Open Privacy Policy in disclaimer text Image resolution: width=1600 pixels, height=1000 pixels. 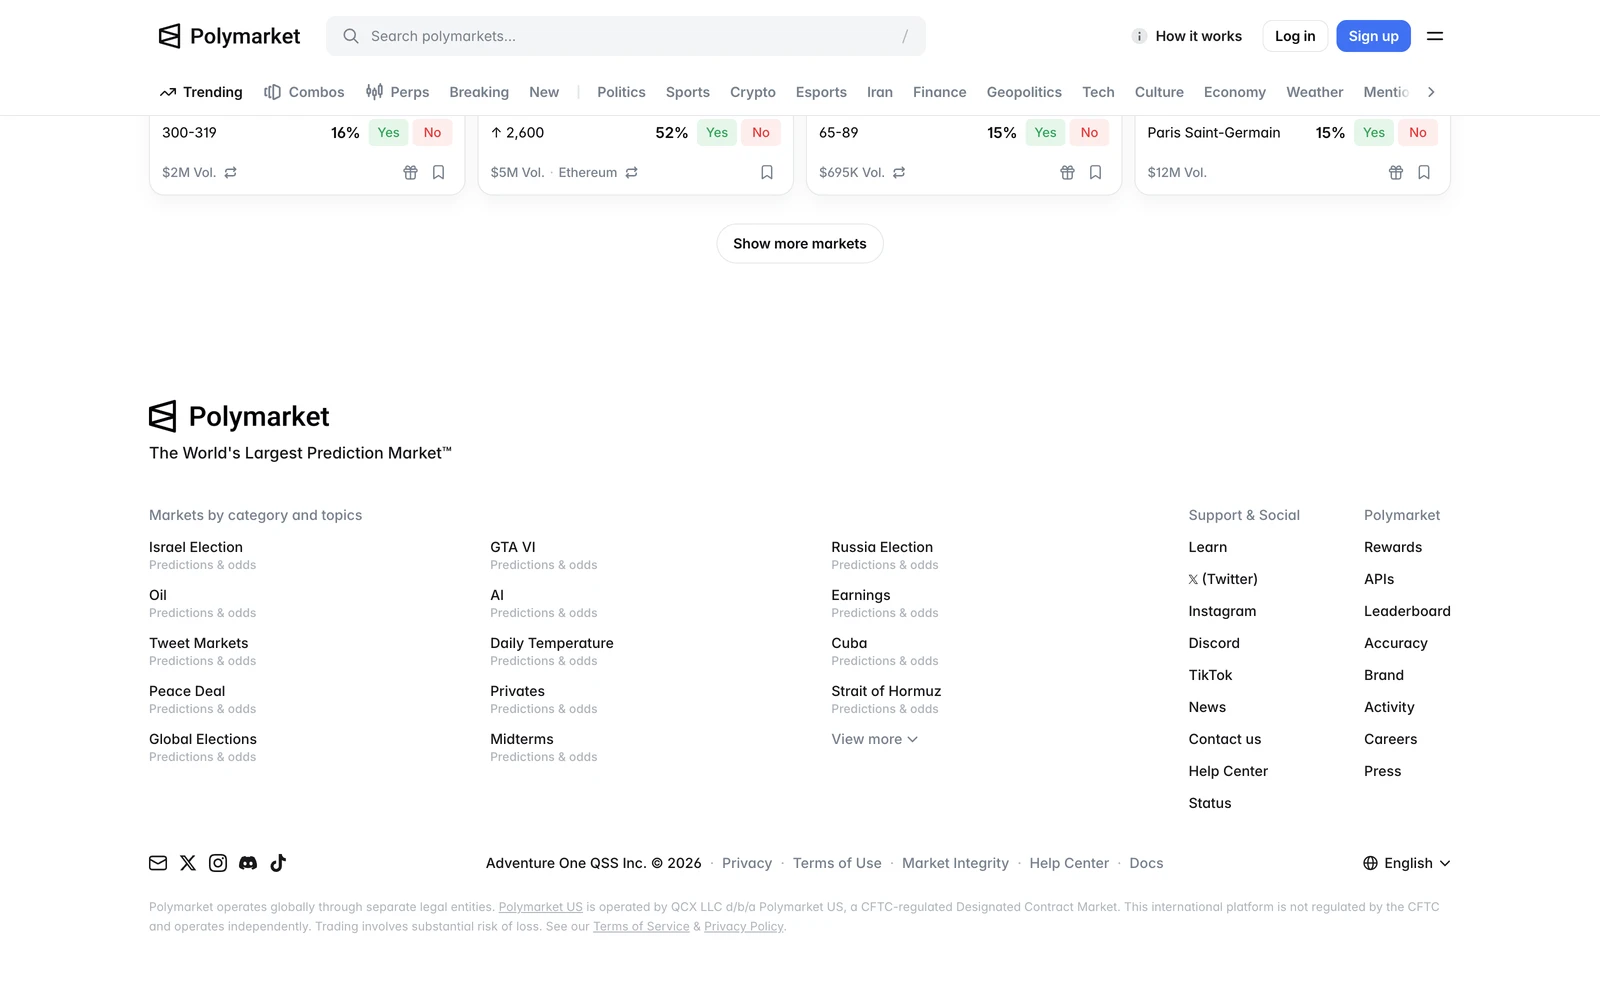[x=744, y=927]
